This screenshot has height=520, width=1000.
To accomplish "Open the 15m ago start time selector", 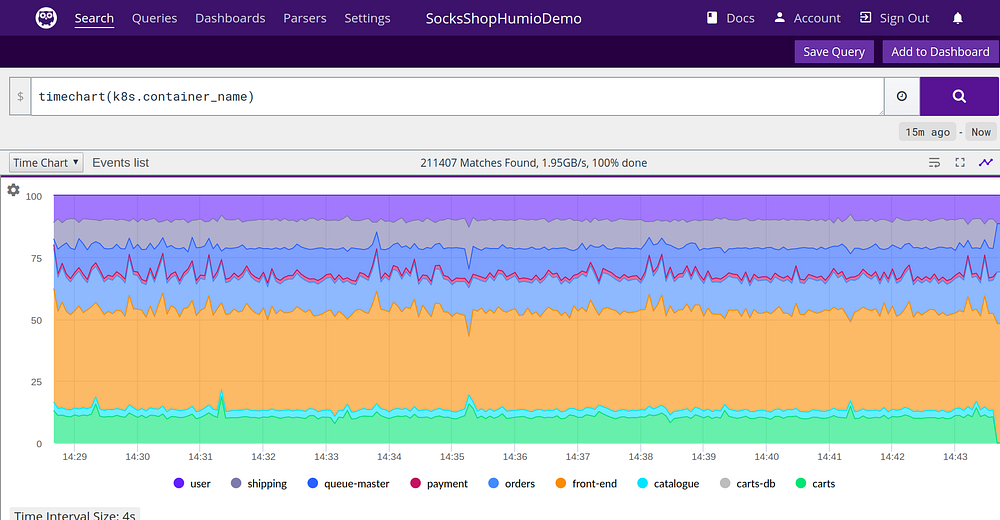I will pyautogui.click(x=927, y=132).
